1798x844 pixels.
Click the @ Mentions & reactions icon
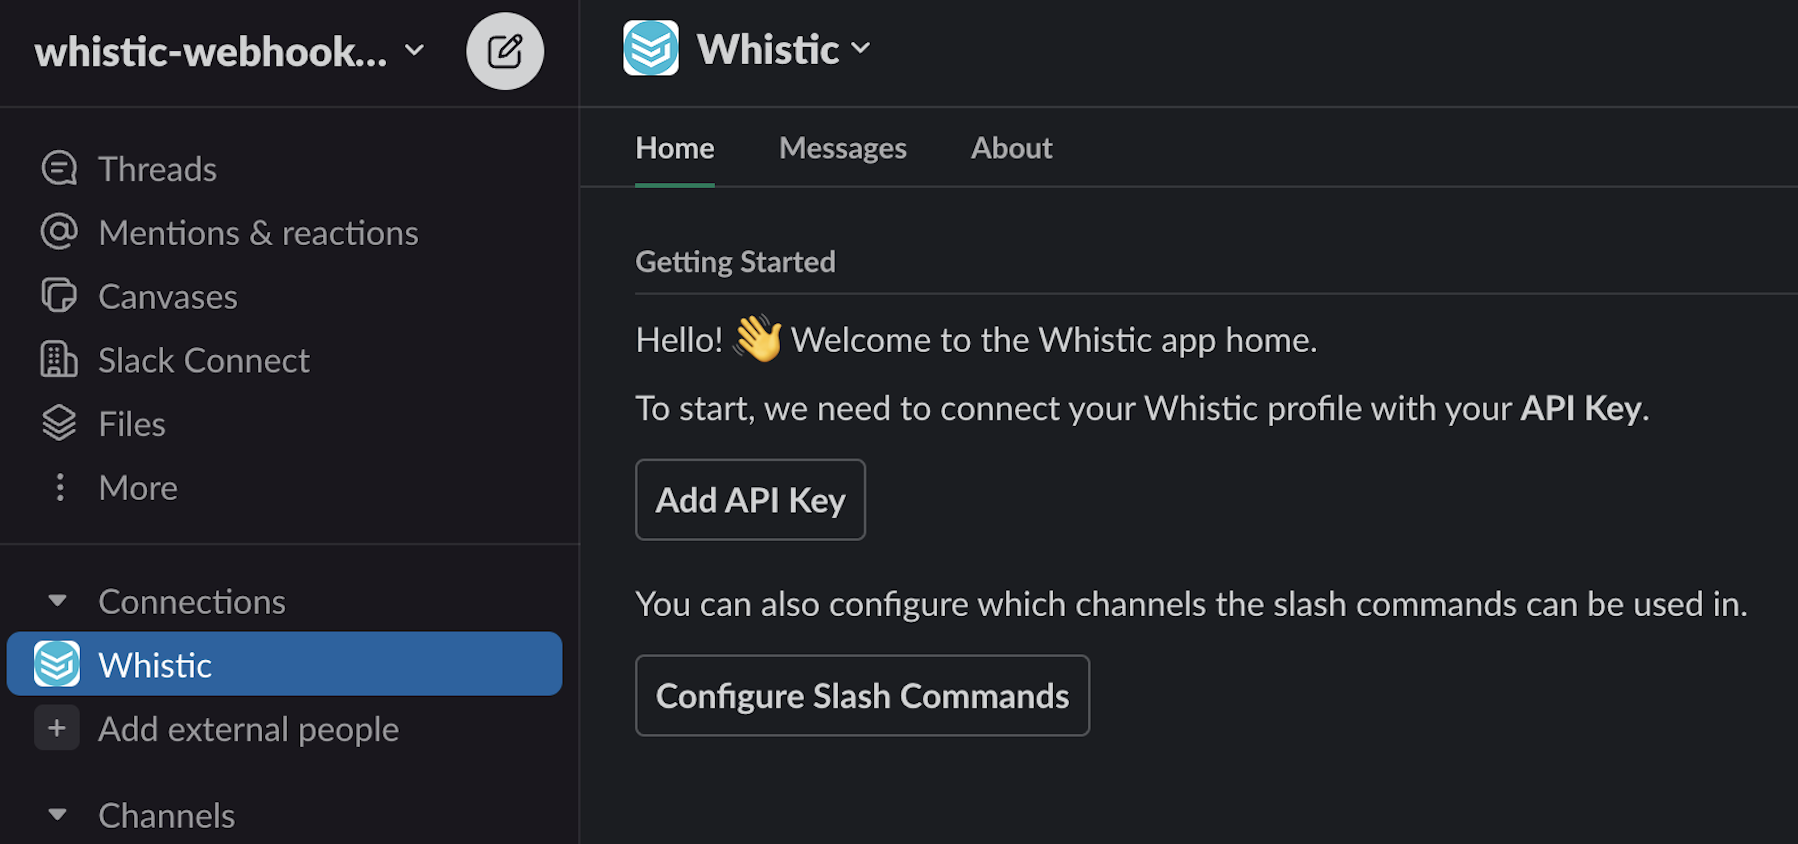tap(59, 232)
